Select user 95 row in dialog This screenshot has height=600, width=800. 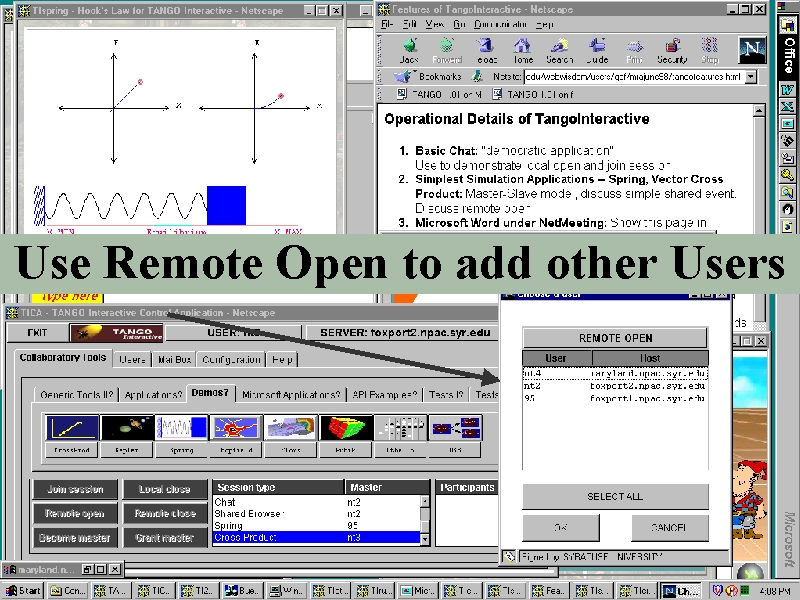pyautogui.click(x=615, y=398)
